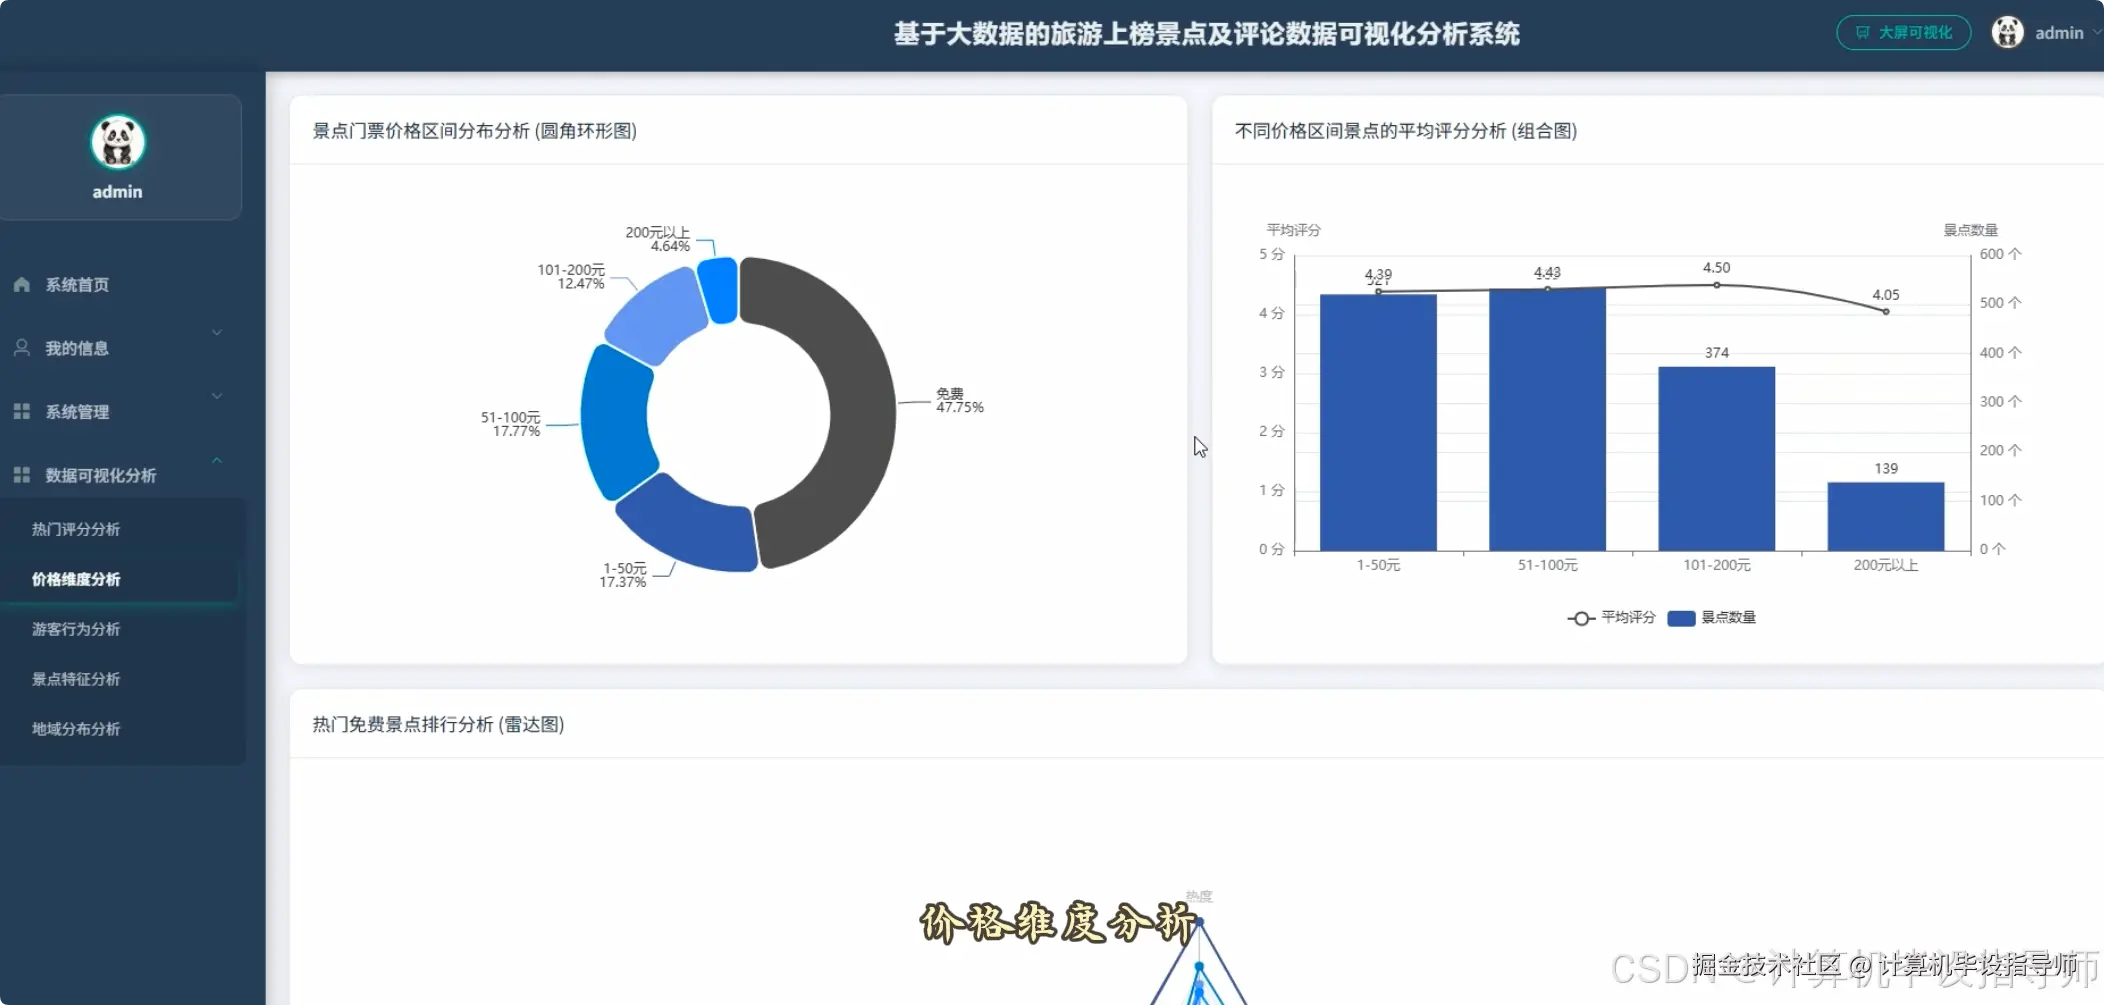Click the grid icon beside 系统管理

click(21, 411)
